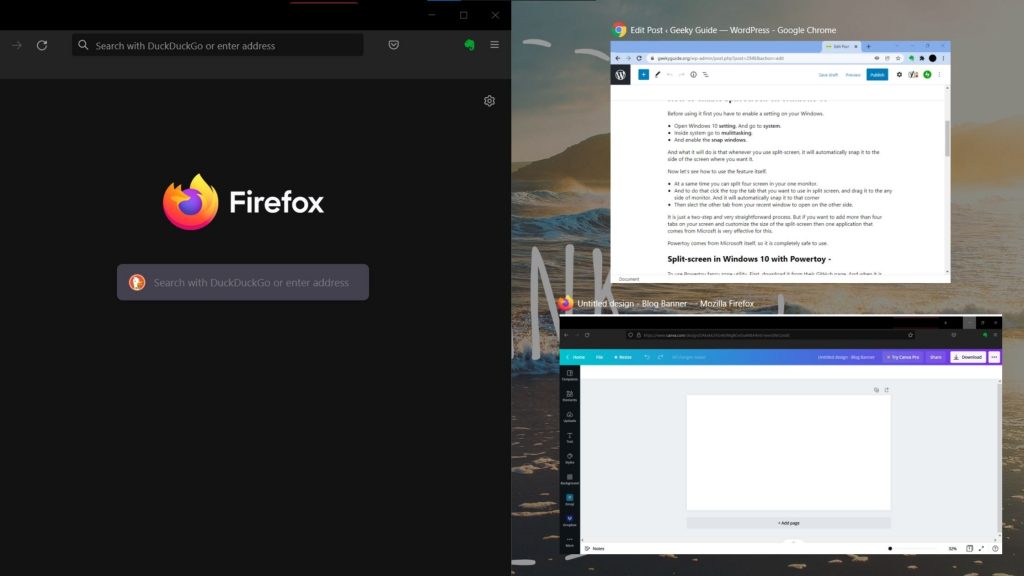Open the list view icon in WordPress editor
Viewport: 1024px width, 576px height.
click(705, 74)
